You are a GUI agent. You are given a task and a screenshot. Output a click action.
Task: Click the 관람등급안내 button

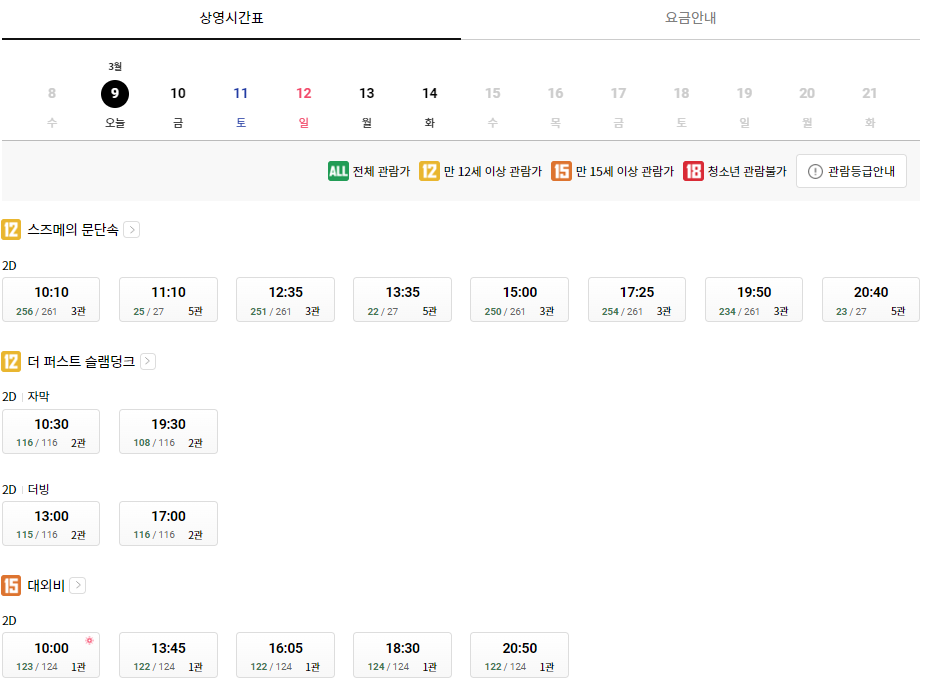tap(851, 170)
